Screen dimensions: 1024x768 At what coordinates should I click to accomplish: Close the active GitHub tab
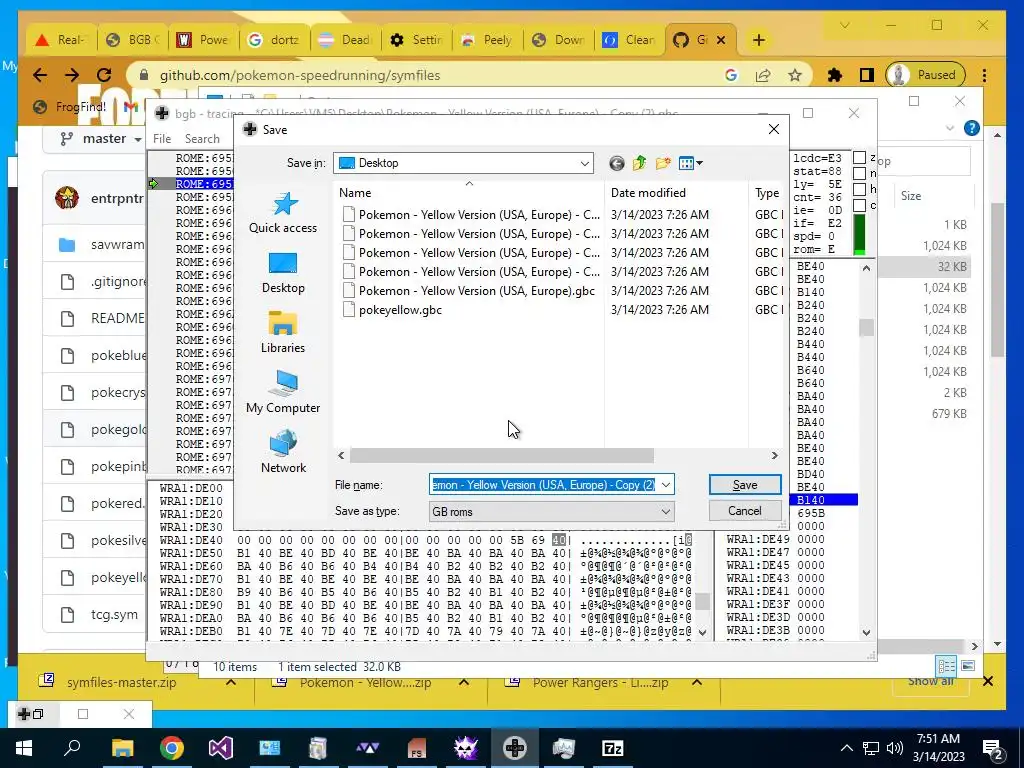[721, 40]
